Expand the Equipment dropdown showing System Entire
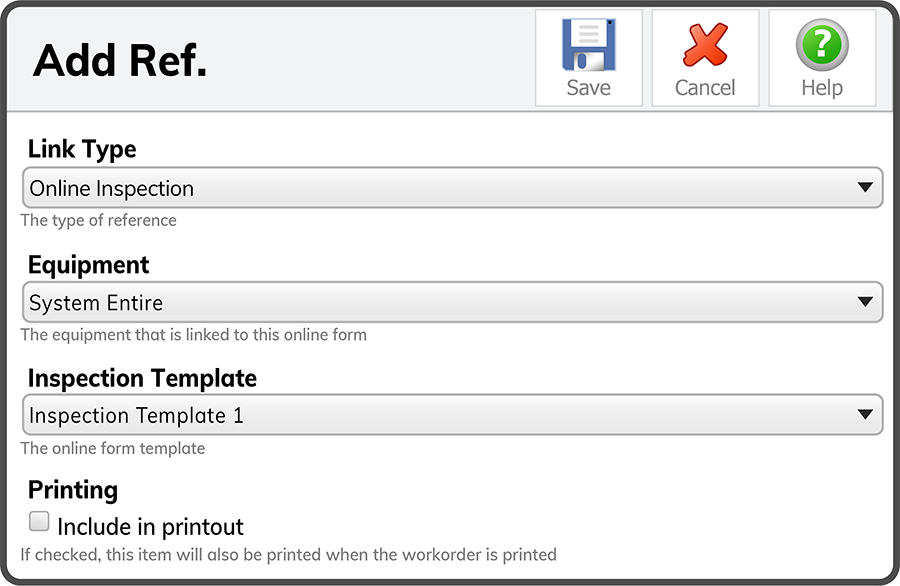This screenshot has height=586, width=900. (x=452, y=302)
